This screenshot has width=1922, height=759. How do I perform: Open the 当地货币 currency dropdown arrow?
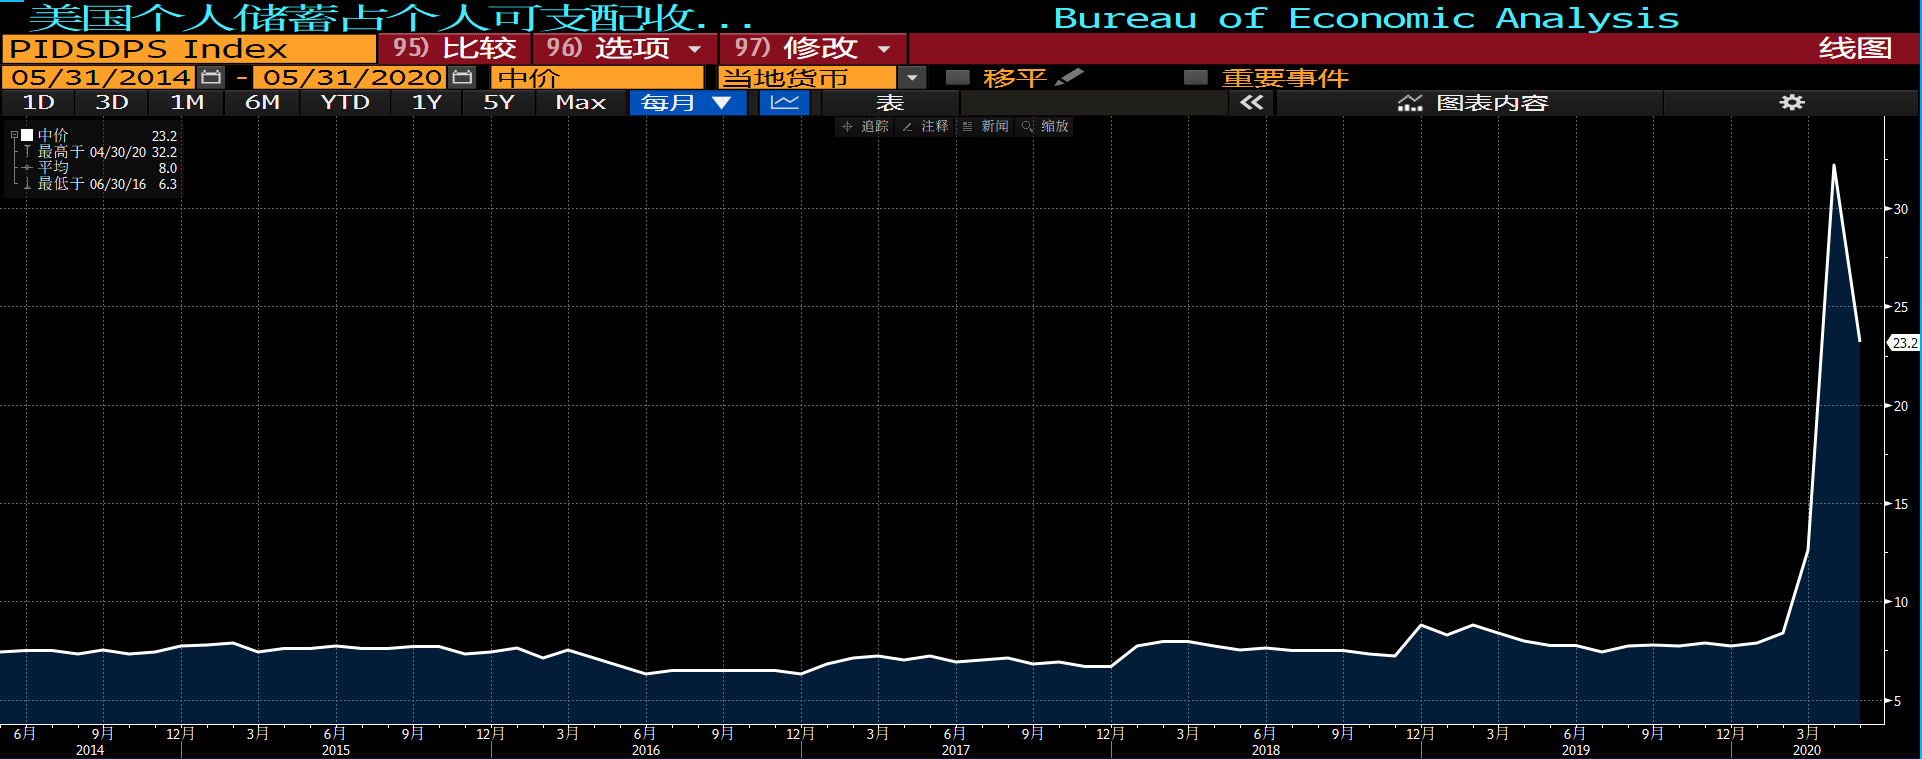[x=912, y=77]
